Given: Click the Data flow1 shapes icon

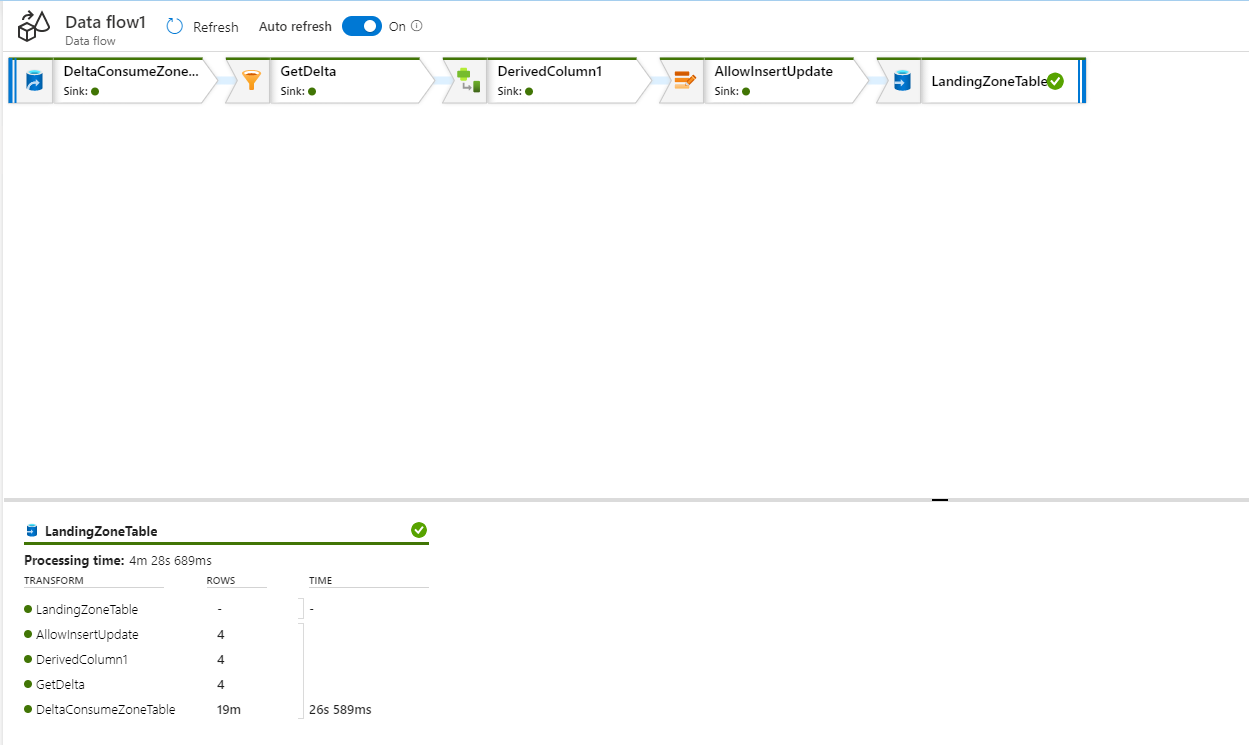Looking at the screenshot, I should tap(34, 27).
